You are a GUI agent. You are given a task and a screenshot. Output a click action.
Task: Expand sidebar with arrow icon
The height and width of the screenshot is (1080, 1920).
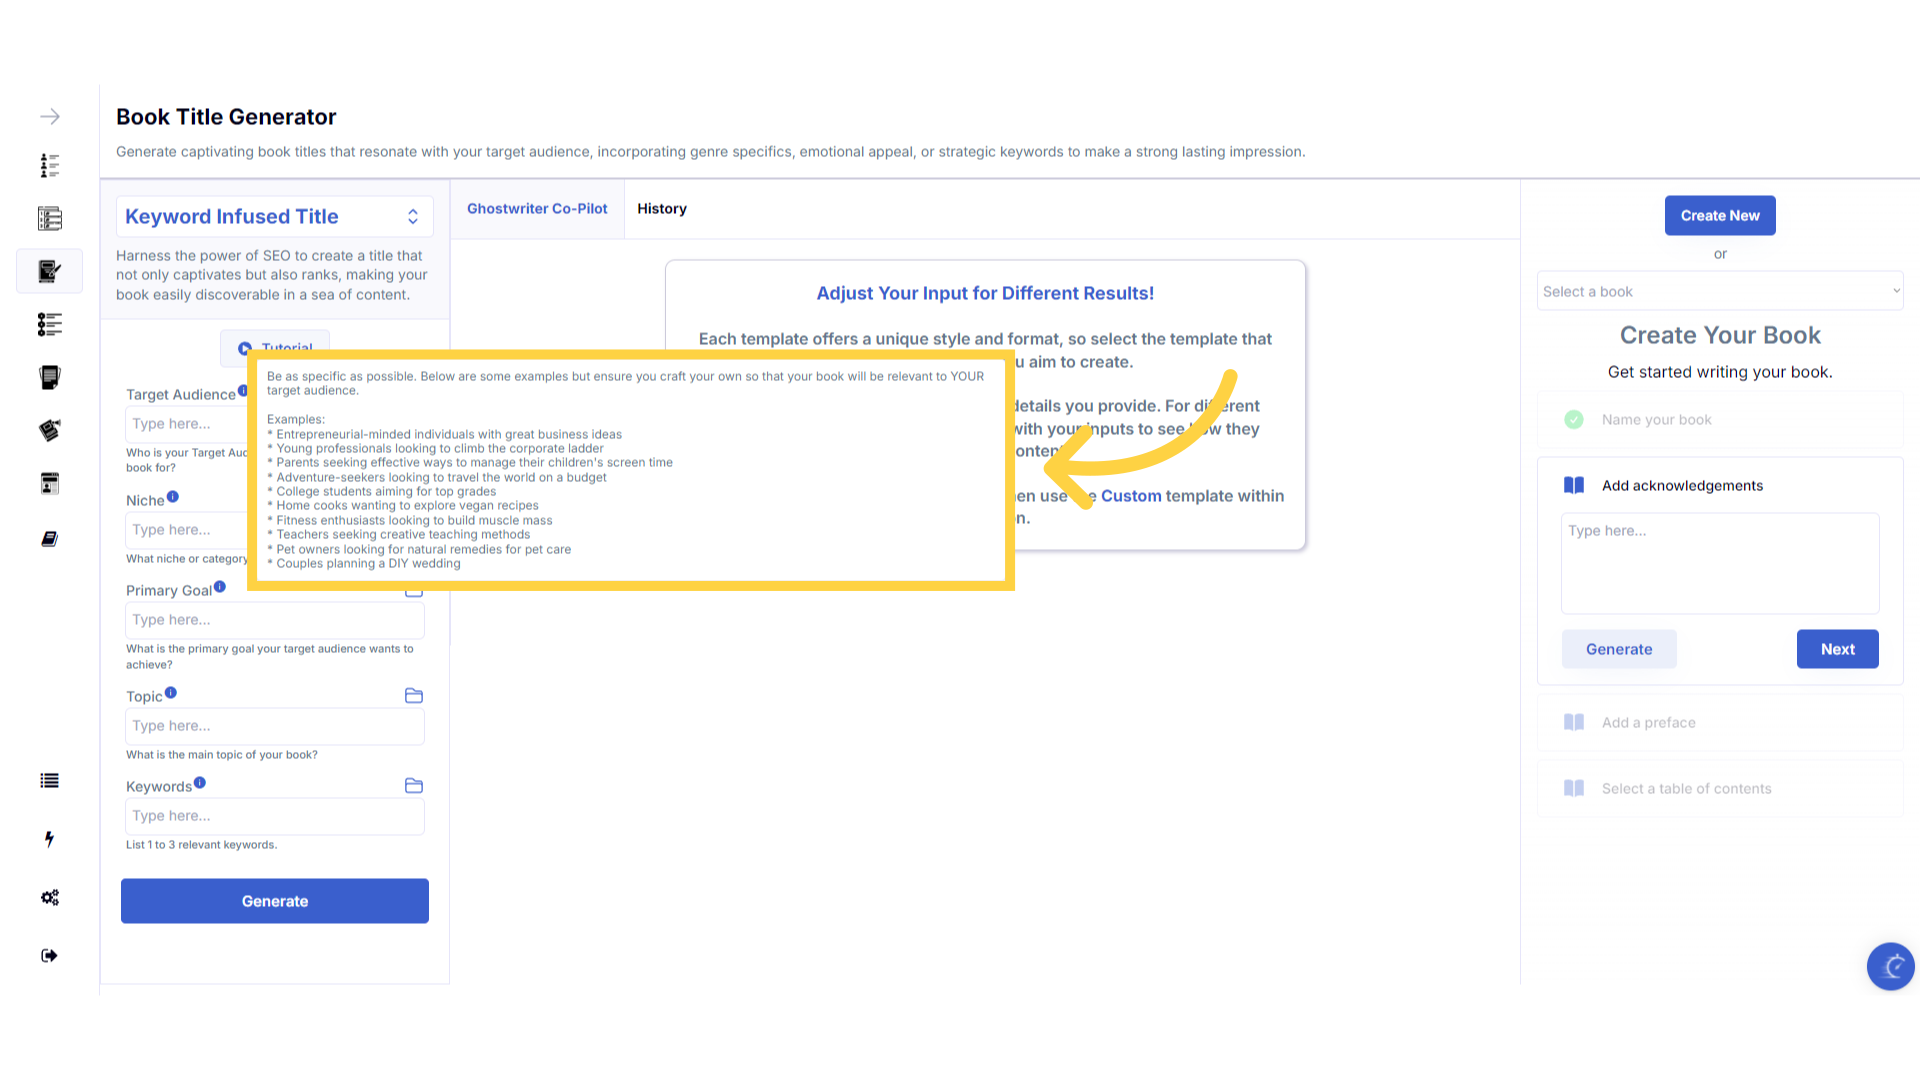(50, 117)
